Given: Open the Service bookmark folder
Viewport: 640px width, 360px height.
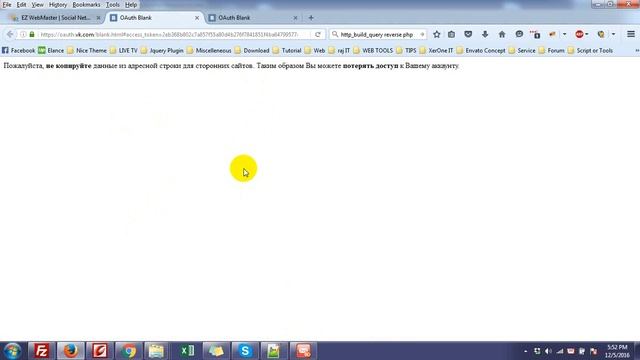Looking at the screenshot, I should point(522,51).
